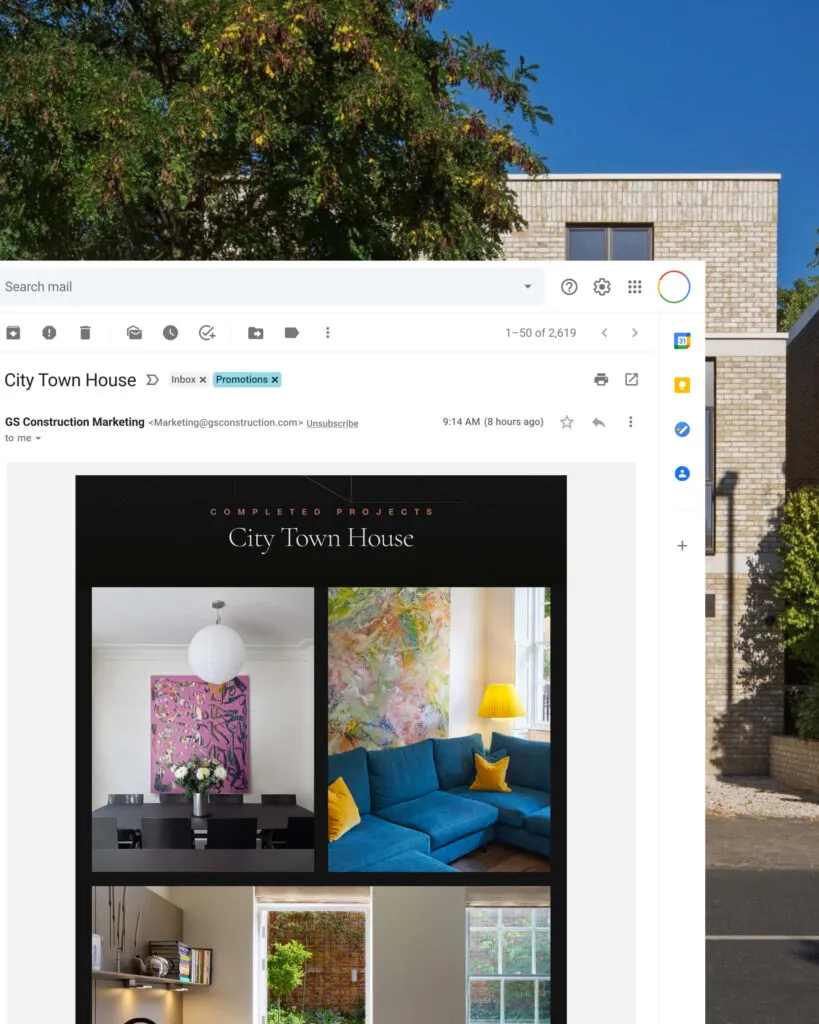Click the Unsubscribe link
This screenshot has width=819, height=1024.
332,424
